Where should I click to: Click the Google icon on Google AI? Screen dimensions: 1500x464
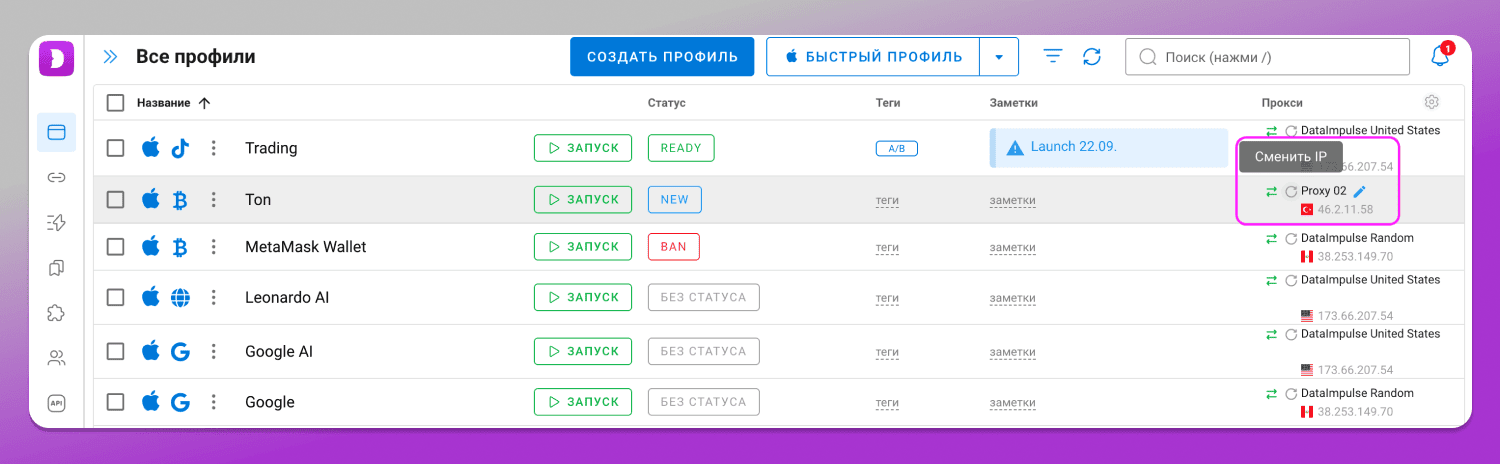point(180,351)
